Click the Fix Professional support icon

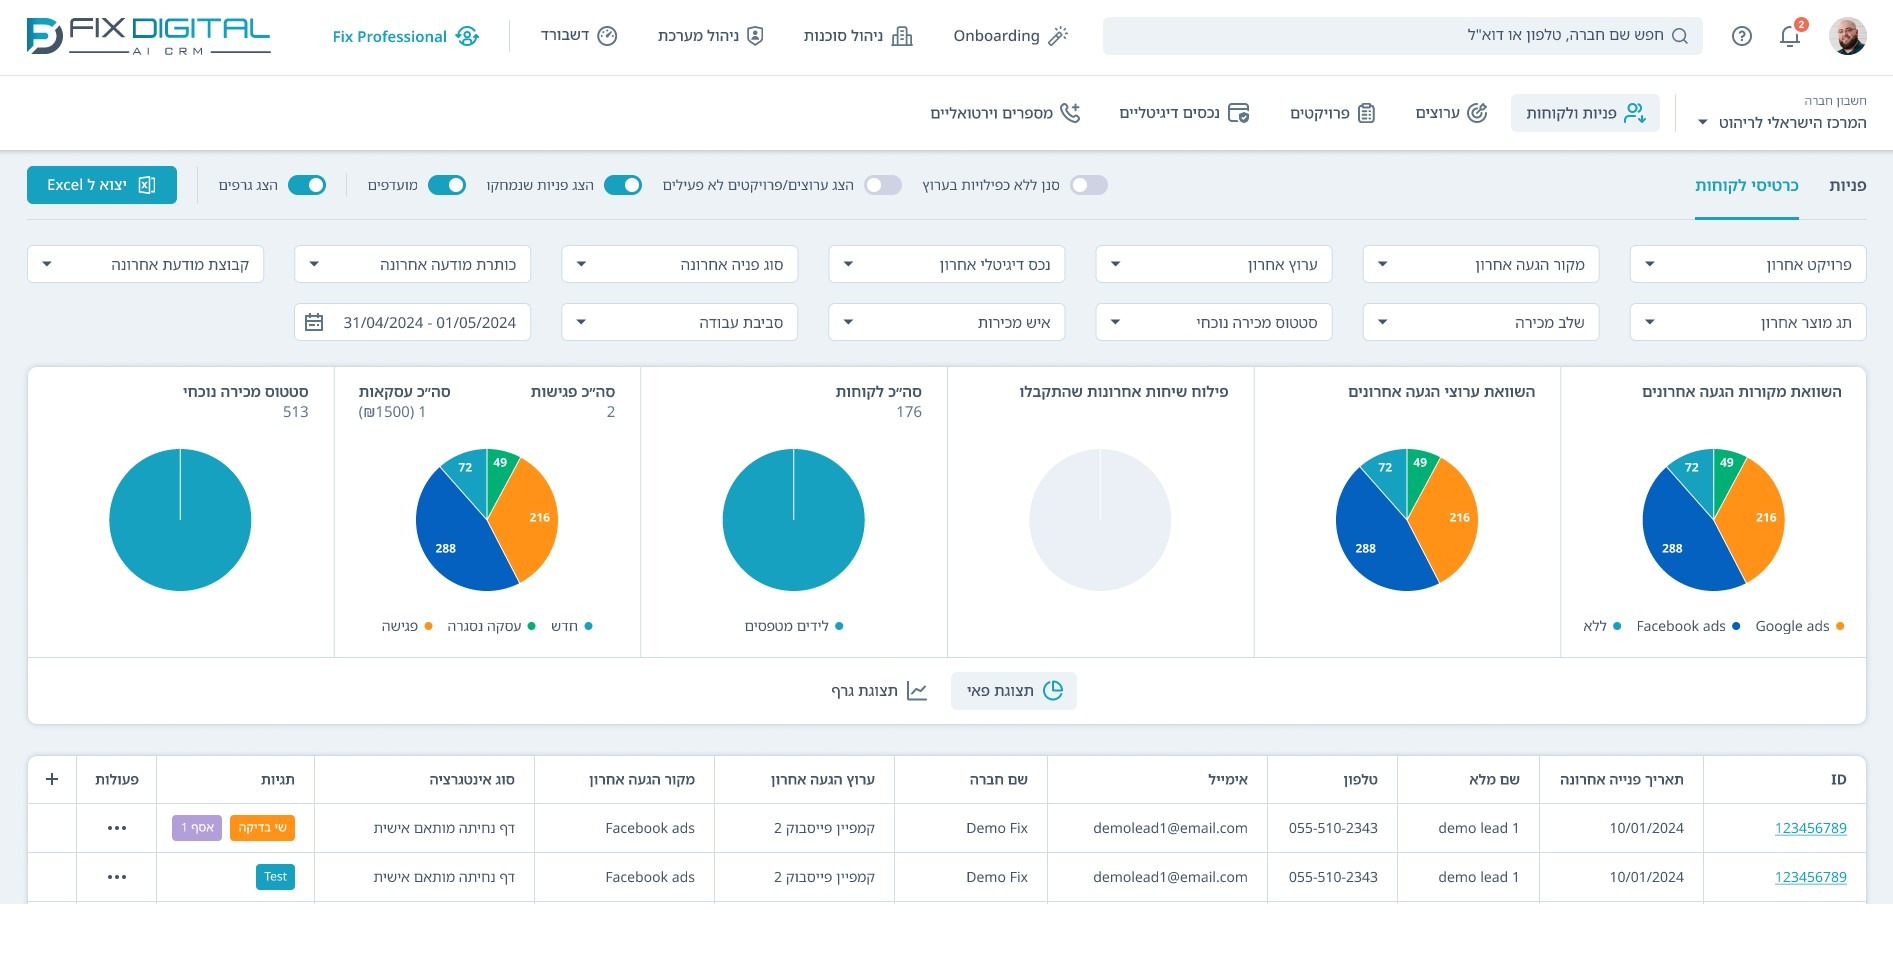467,36
